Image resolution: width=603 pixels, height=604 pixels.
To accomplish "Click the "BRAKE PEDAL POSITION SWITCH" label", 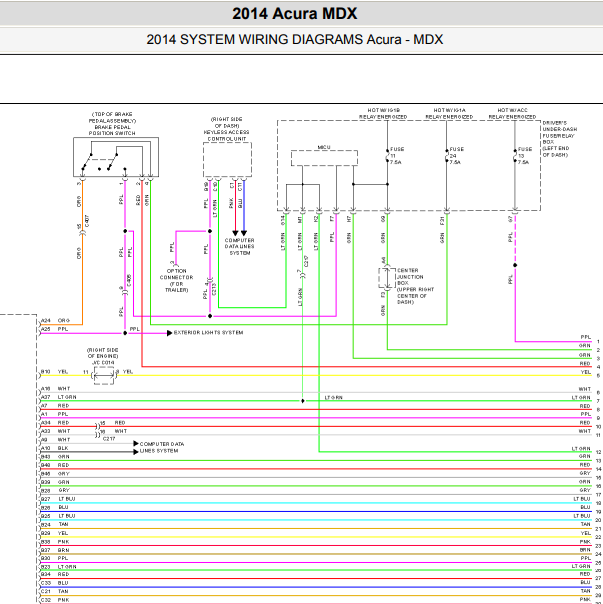I will coord(112,130).
